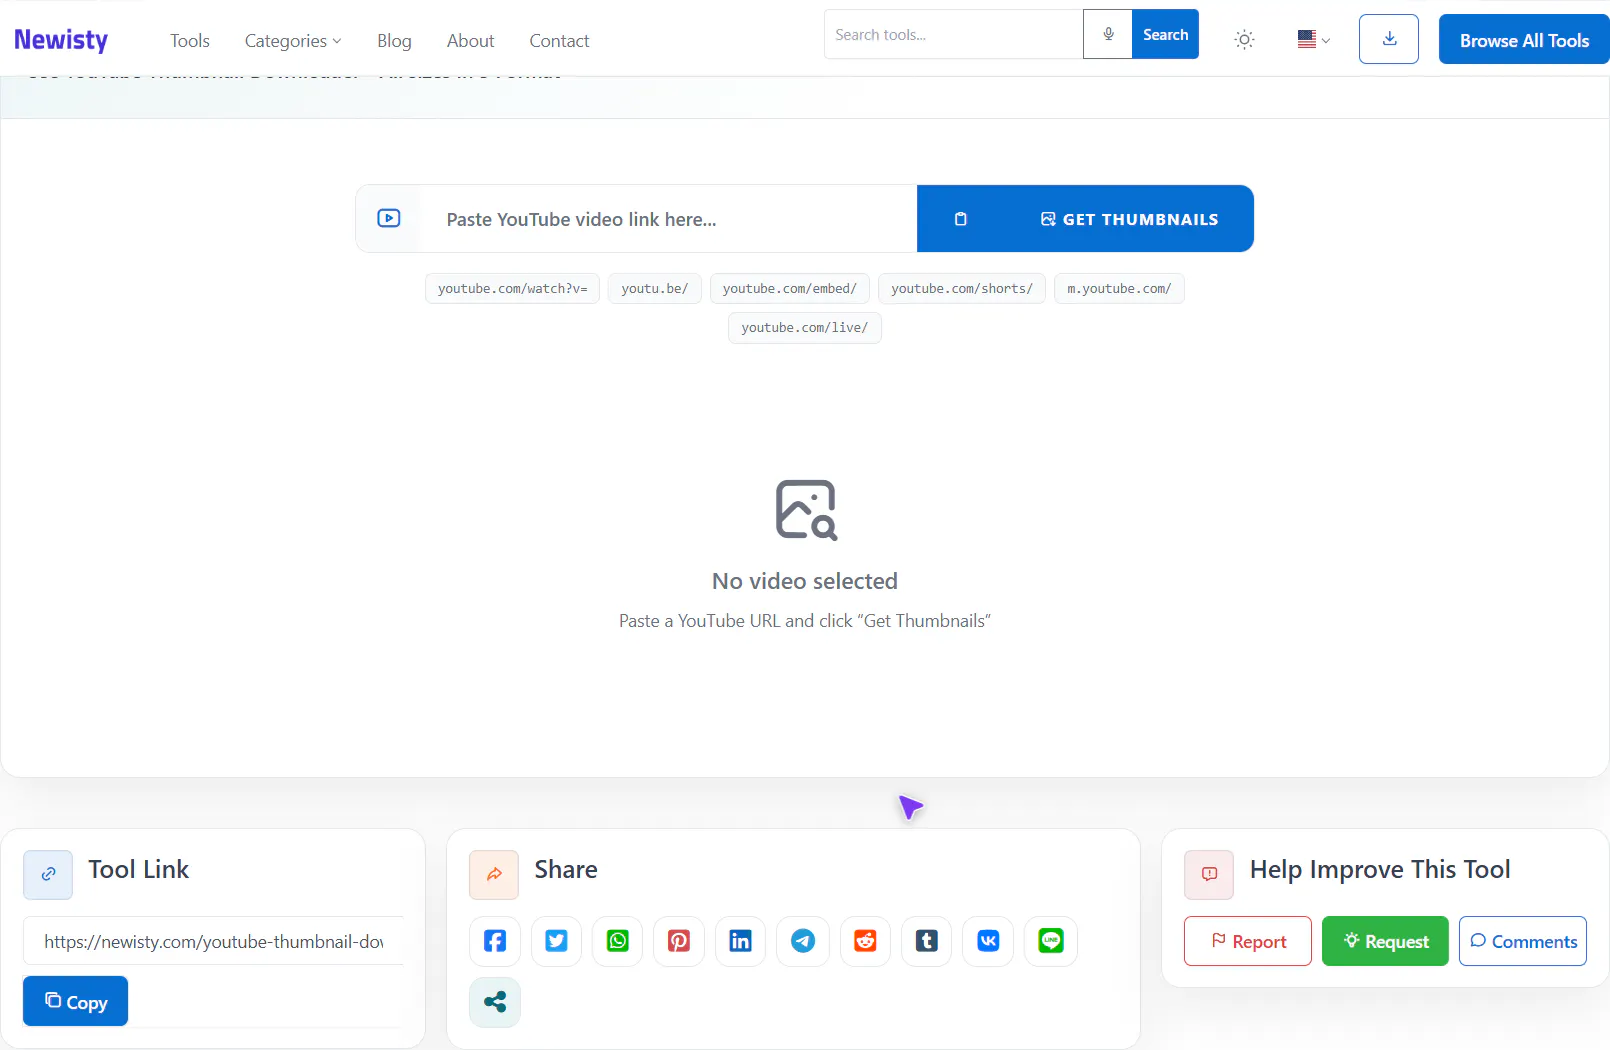This screenshot has height=1050, width=1610.
Task: Click the Tool Link chain icon
Action: [48, 875]
